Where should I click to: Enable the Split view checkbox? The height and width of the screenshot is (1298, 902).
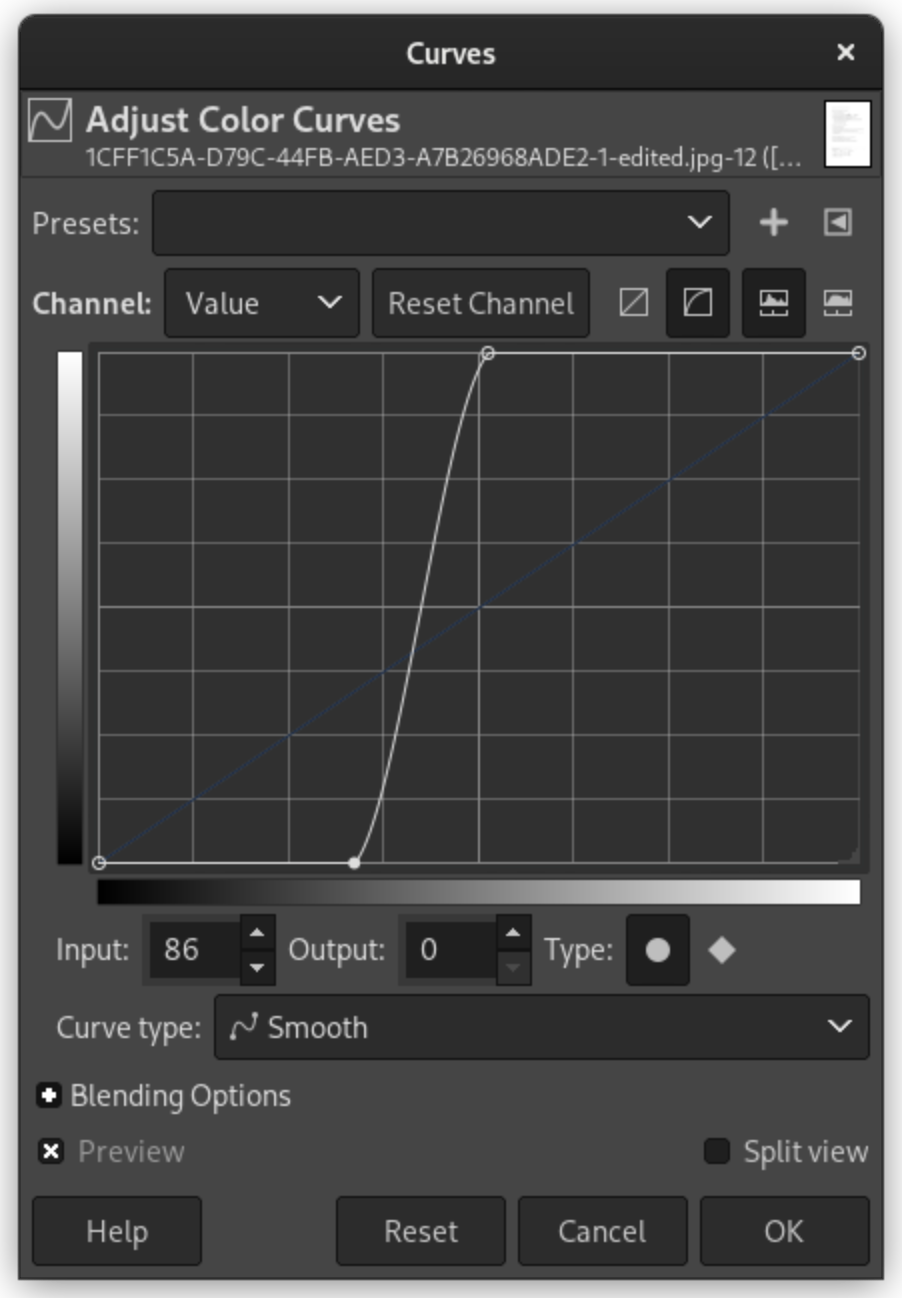[717, 1152]
